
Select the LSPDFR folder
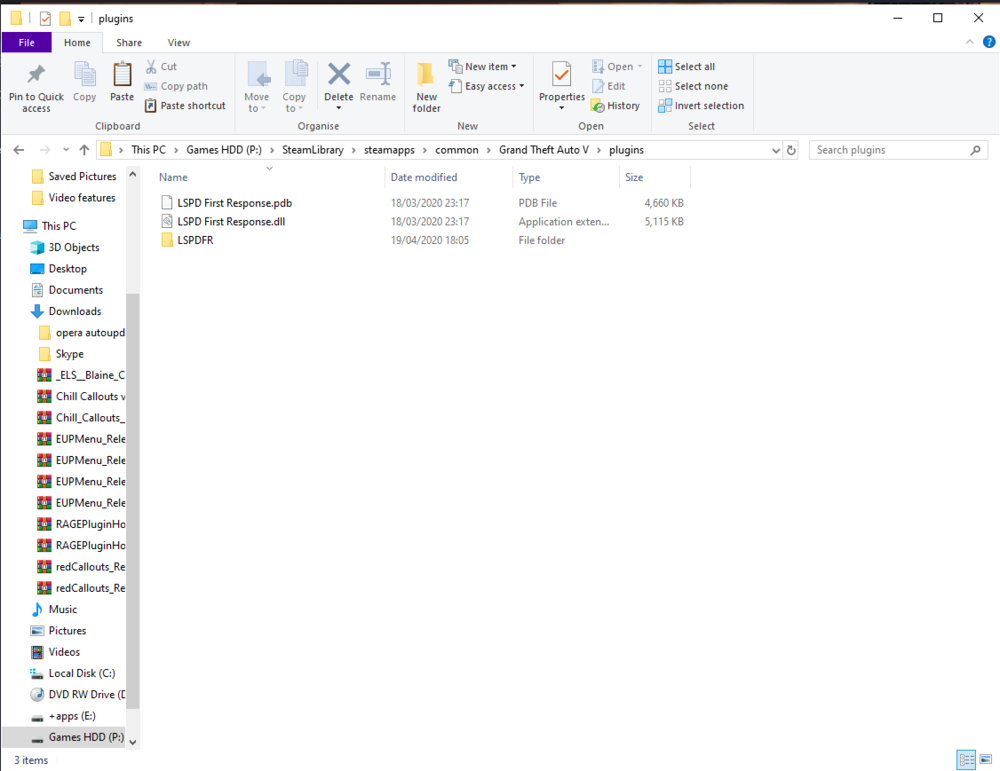(195, 240)
